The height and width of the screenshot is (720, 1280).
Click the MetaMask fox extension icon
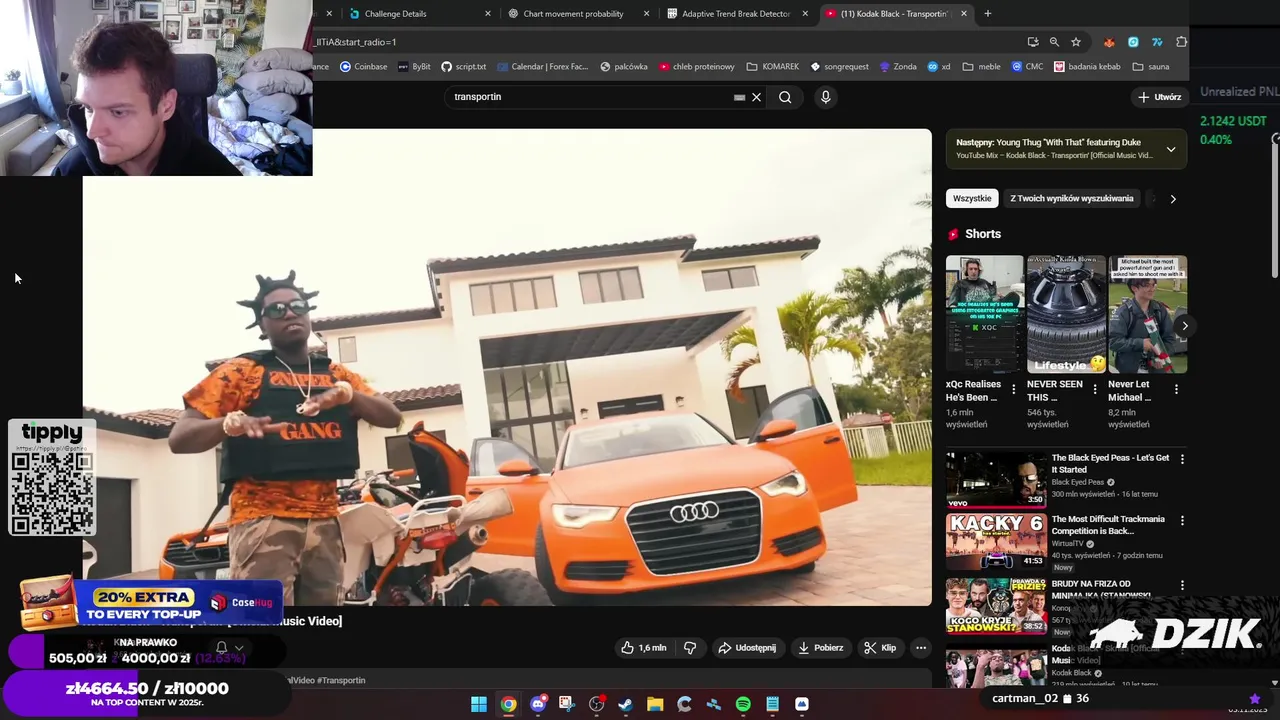tap(1109, 42)
